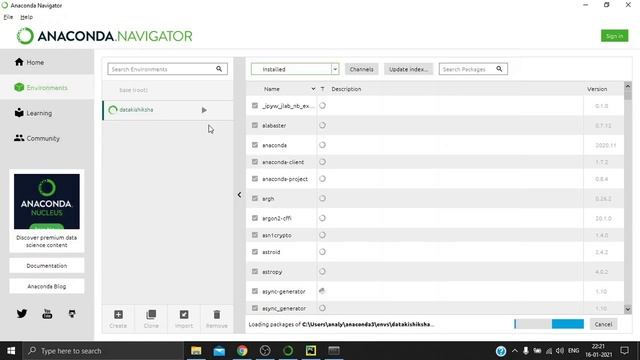Open the File menu
This screenshot has width=640, height=360.
(x=8, y=17)
